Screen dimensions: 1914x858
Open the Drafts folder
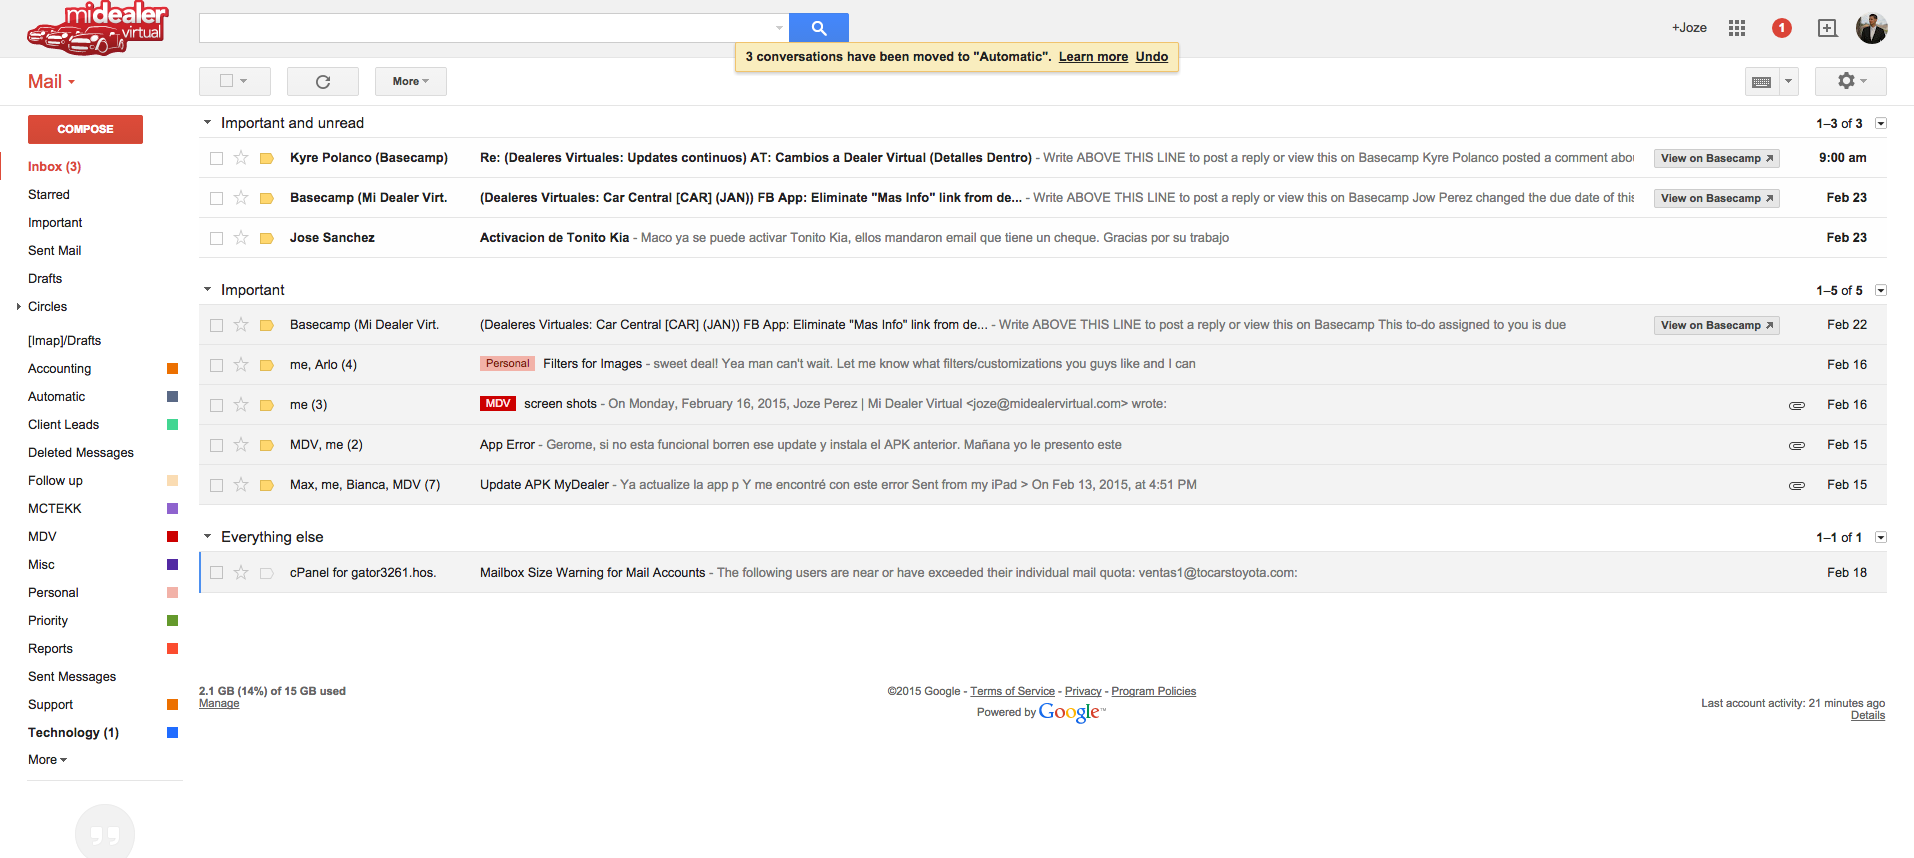pyautogui.click(x=45, y=279)
